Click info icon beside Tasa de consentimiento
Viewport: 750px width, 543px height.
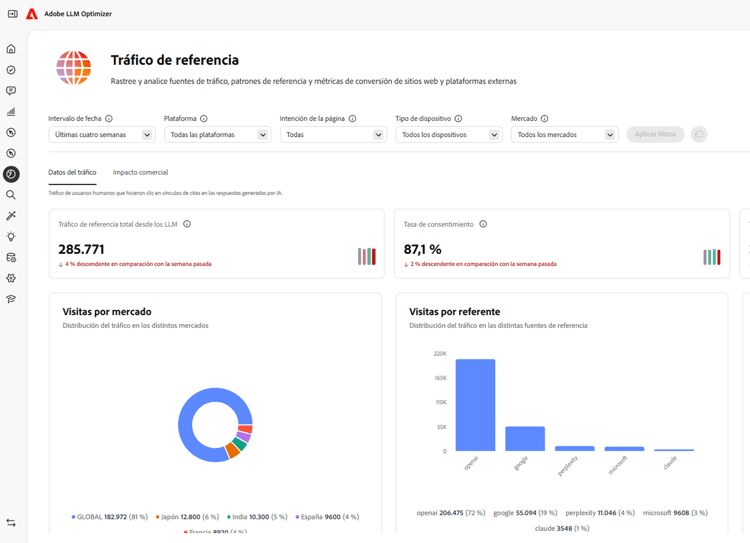coord(483,224)
